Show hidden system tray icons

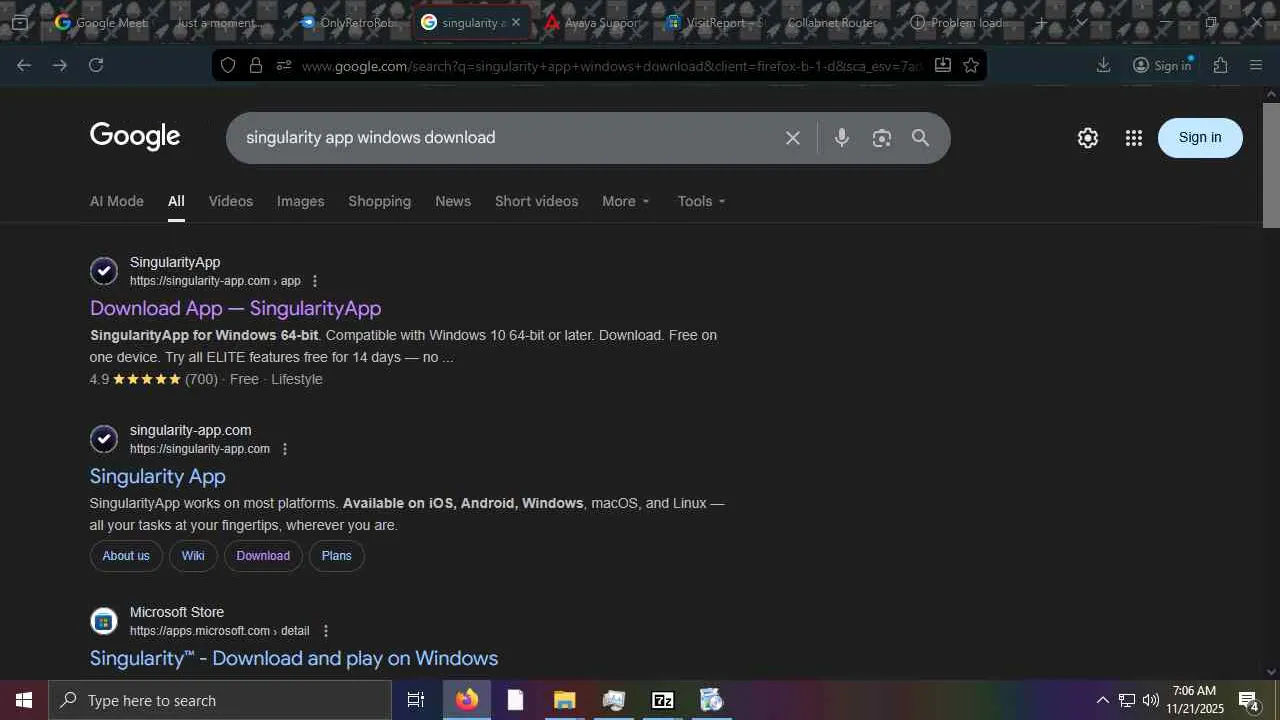click(x=1102, y=700)
